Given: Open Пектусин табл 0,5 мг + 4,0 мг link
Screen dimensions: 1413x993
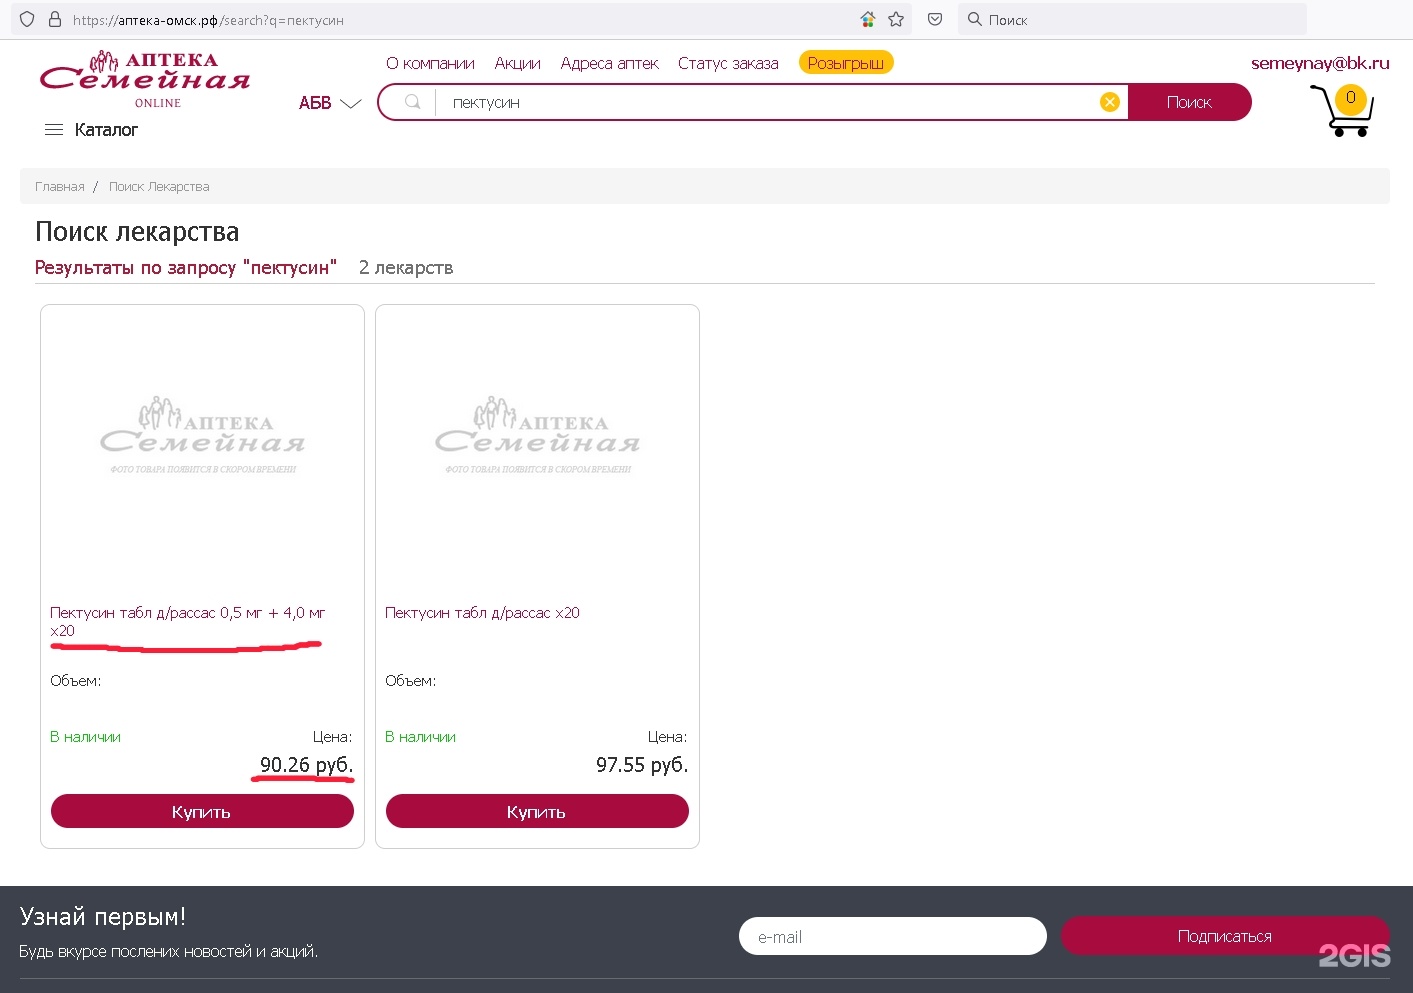Looking at the screenshot, I should (x=188, y=621).
